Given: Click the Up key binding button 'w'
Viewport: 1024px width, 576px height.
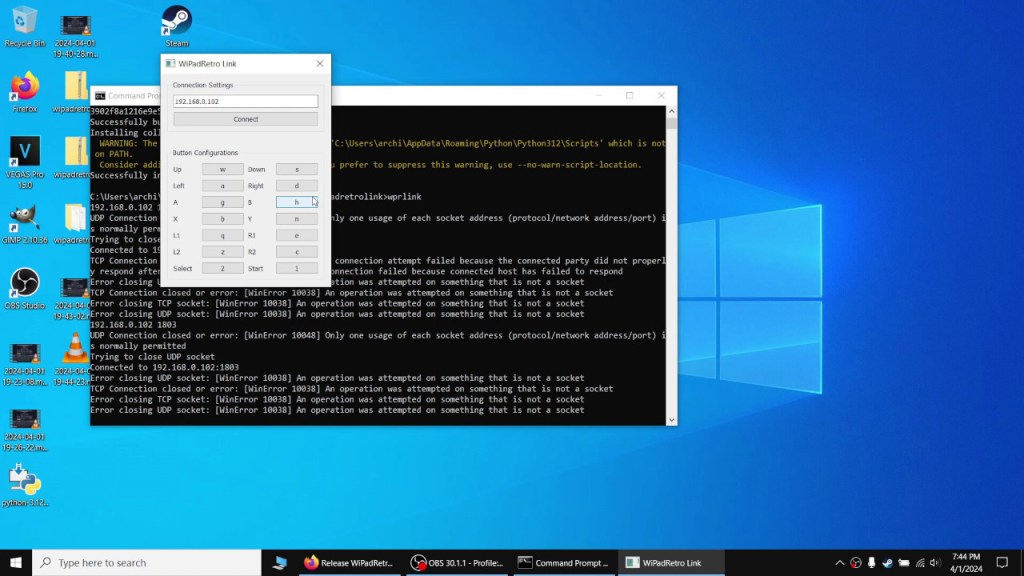Looking at the screenshot, I should point(222,169).
